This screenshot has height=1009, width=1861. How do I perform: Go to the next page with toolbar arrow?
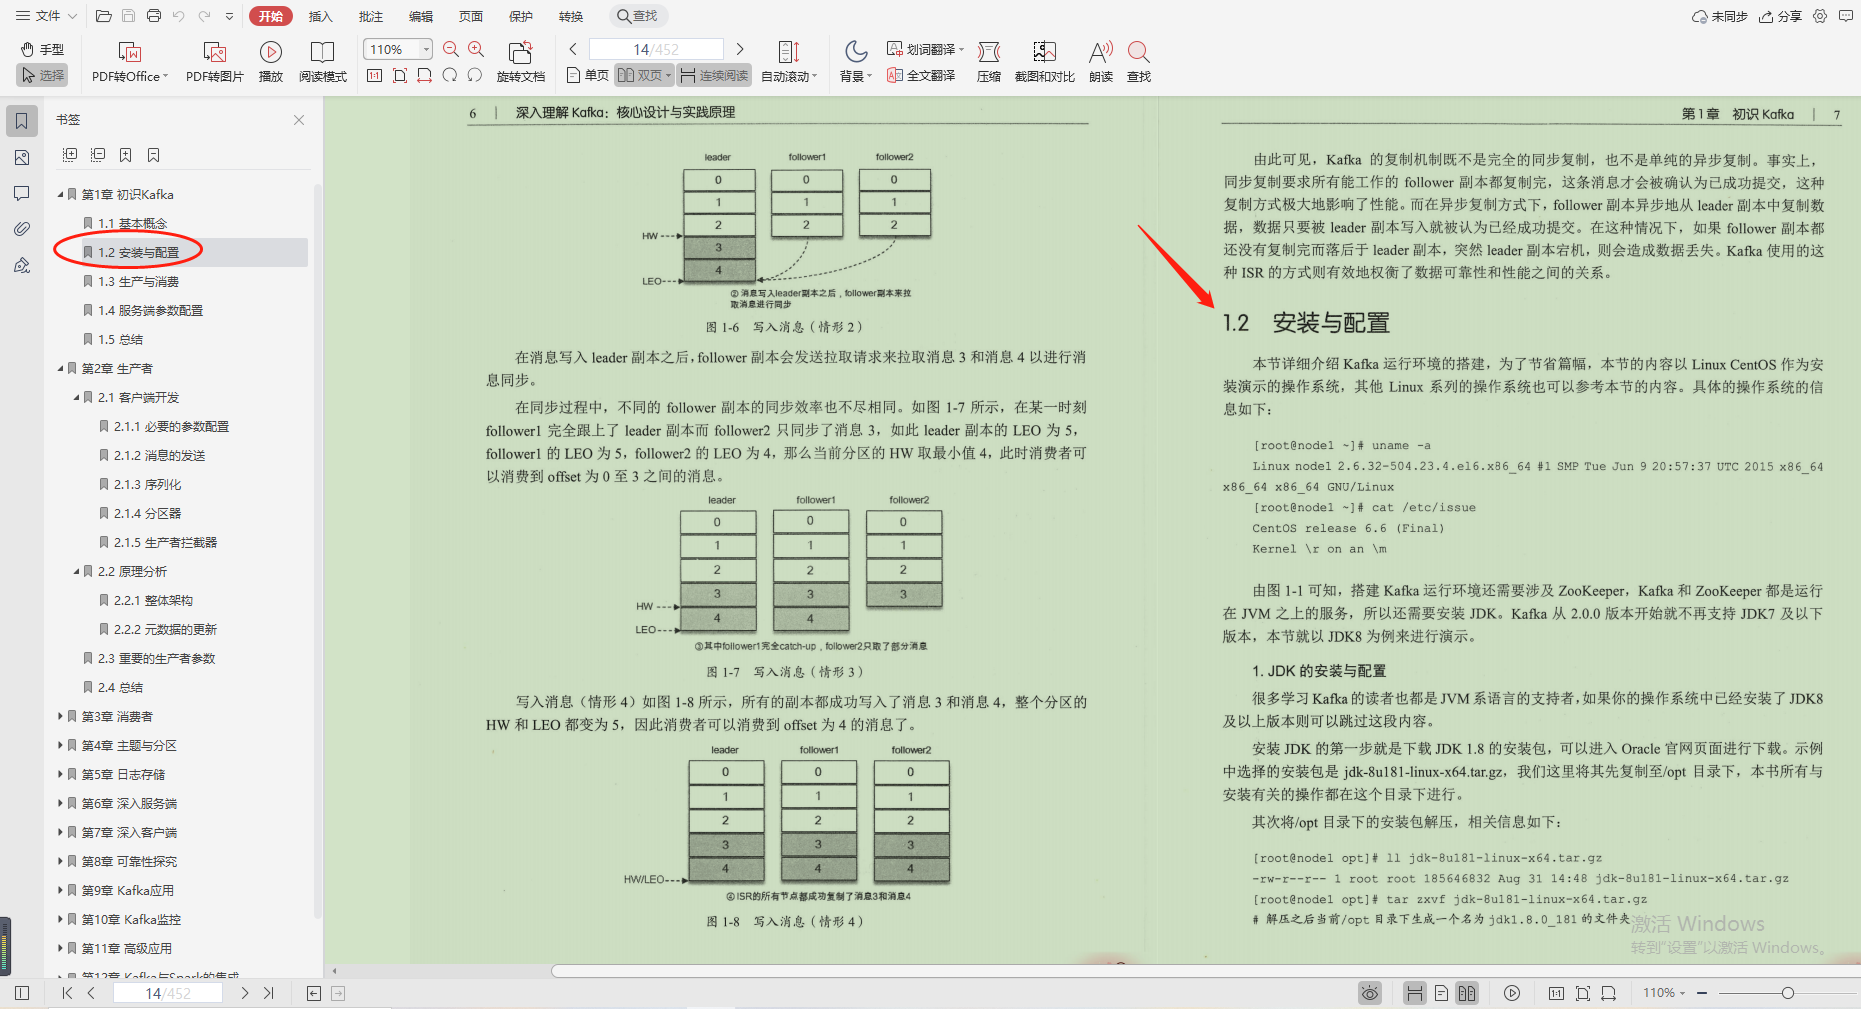coord(740,49)
